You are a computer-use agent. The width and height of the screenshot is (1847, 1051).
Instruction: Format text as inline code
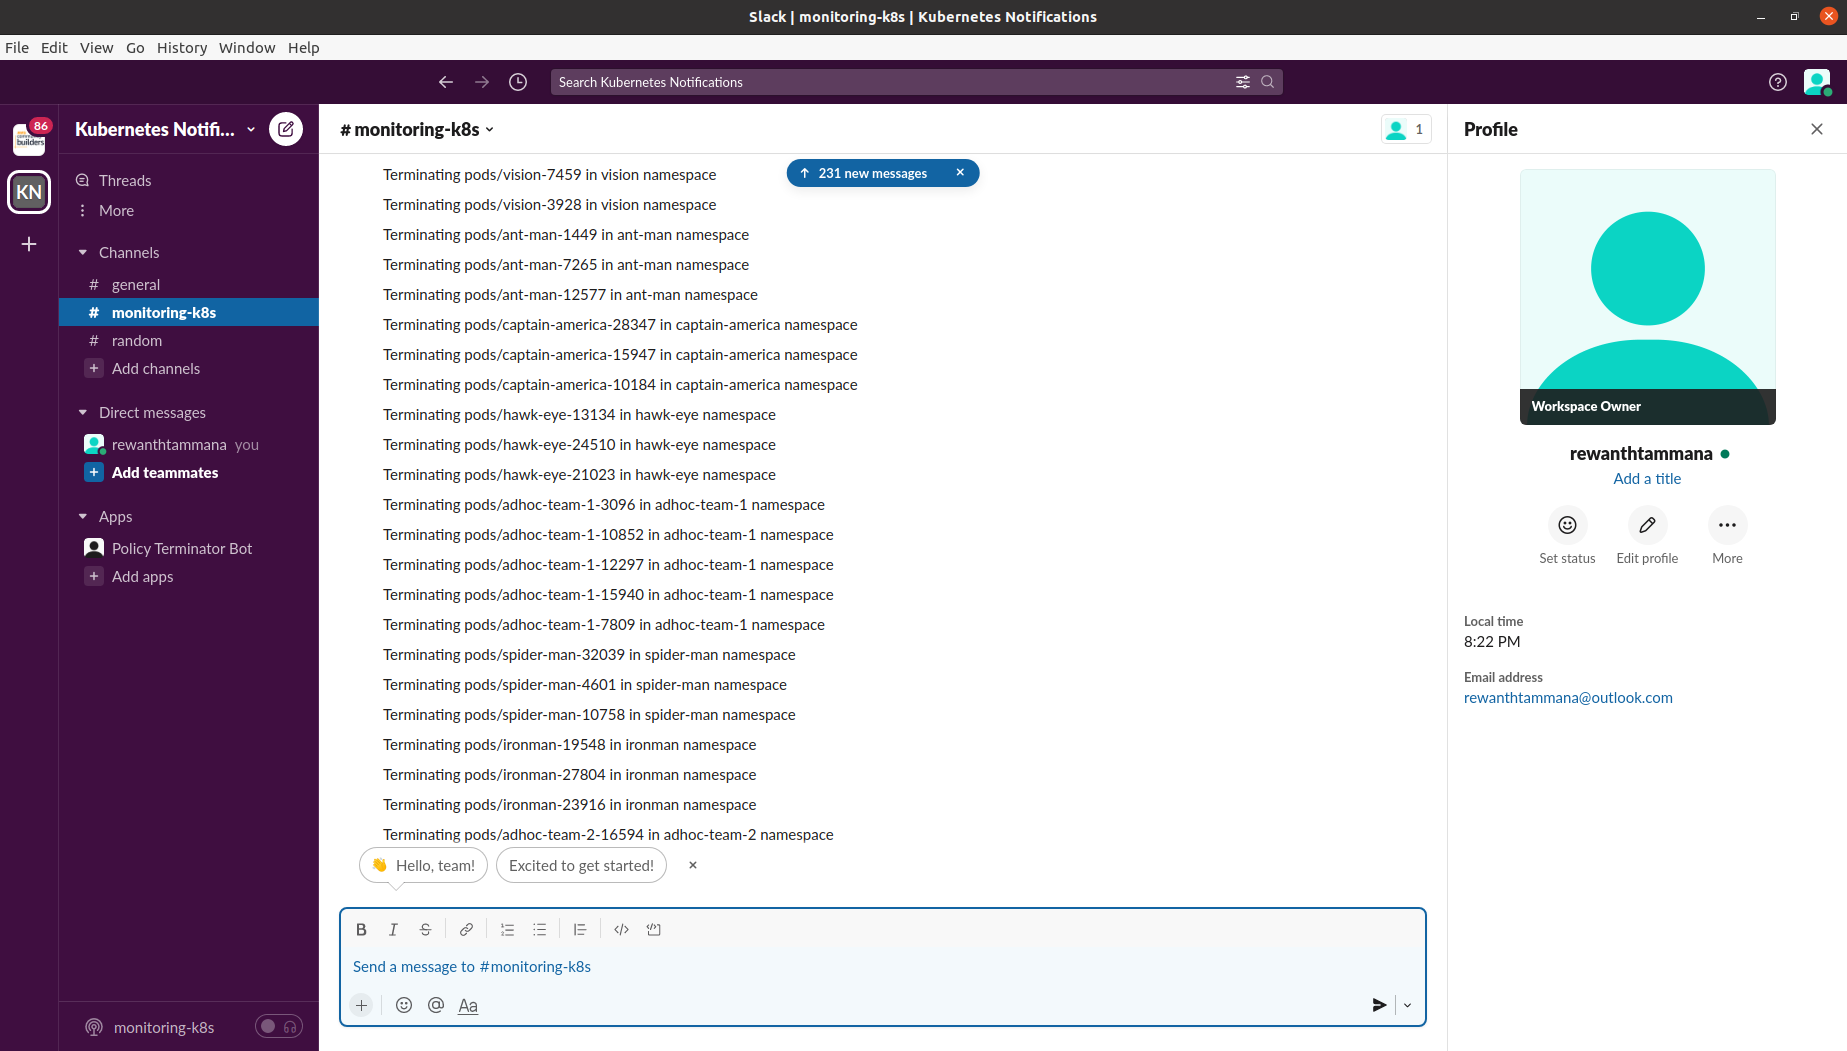click(x=622, y=929)
